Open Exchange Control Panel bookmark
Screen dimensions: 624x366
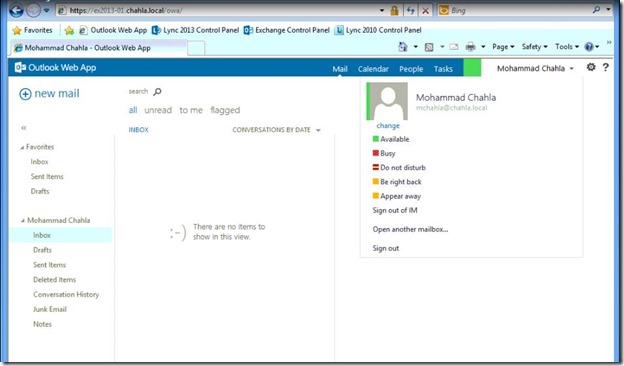287,30
